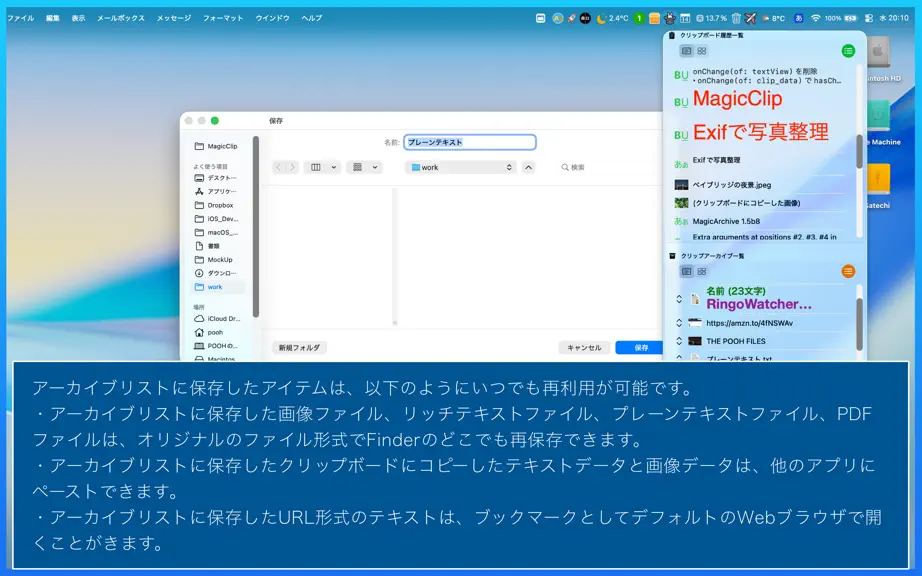922x576 pixels.
Task: Click the 新規フォルダ button
Action: click(x=299, y=348)
